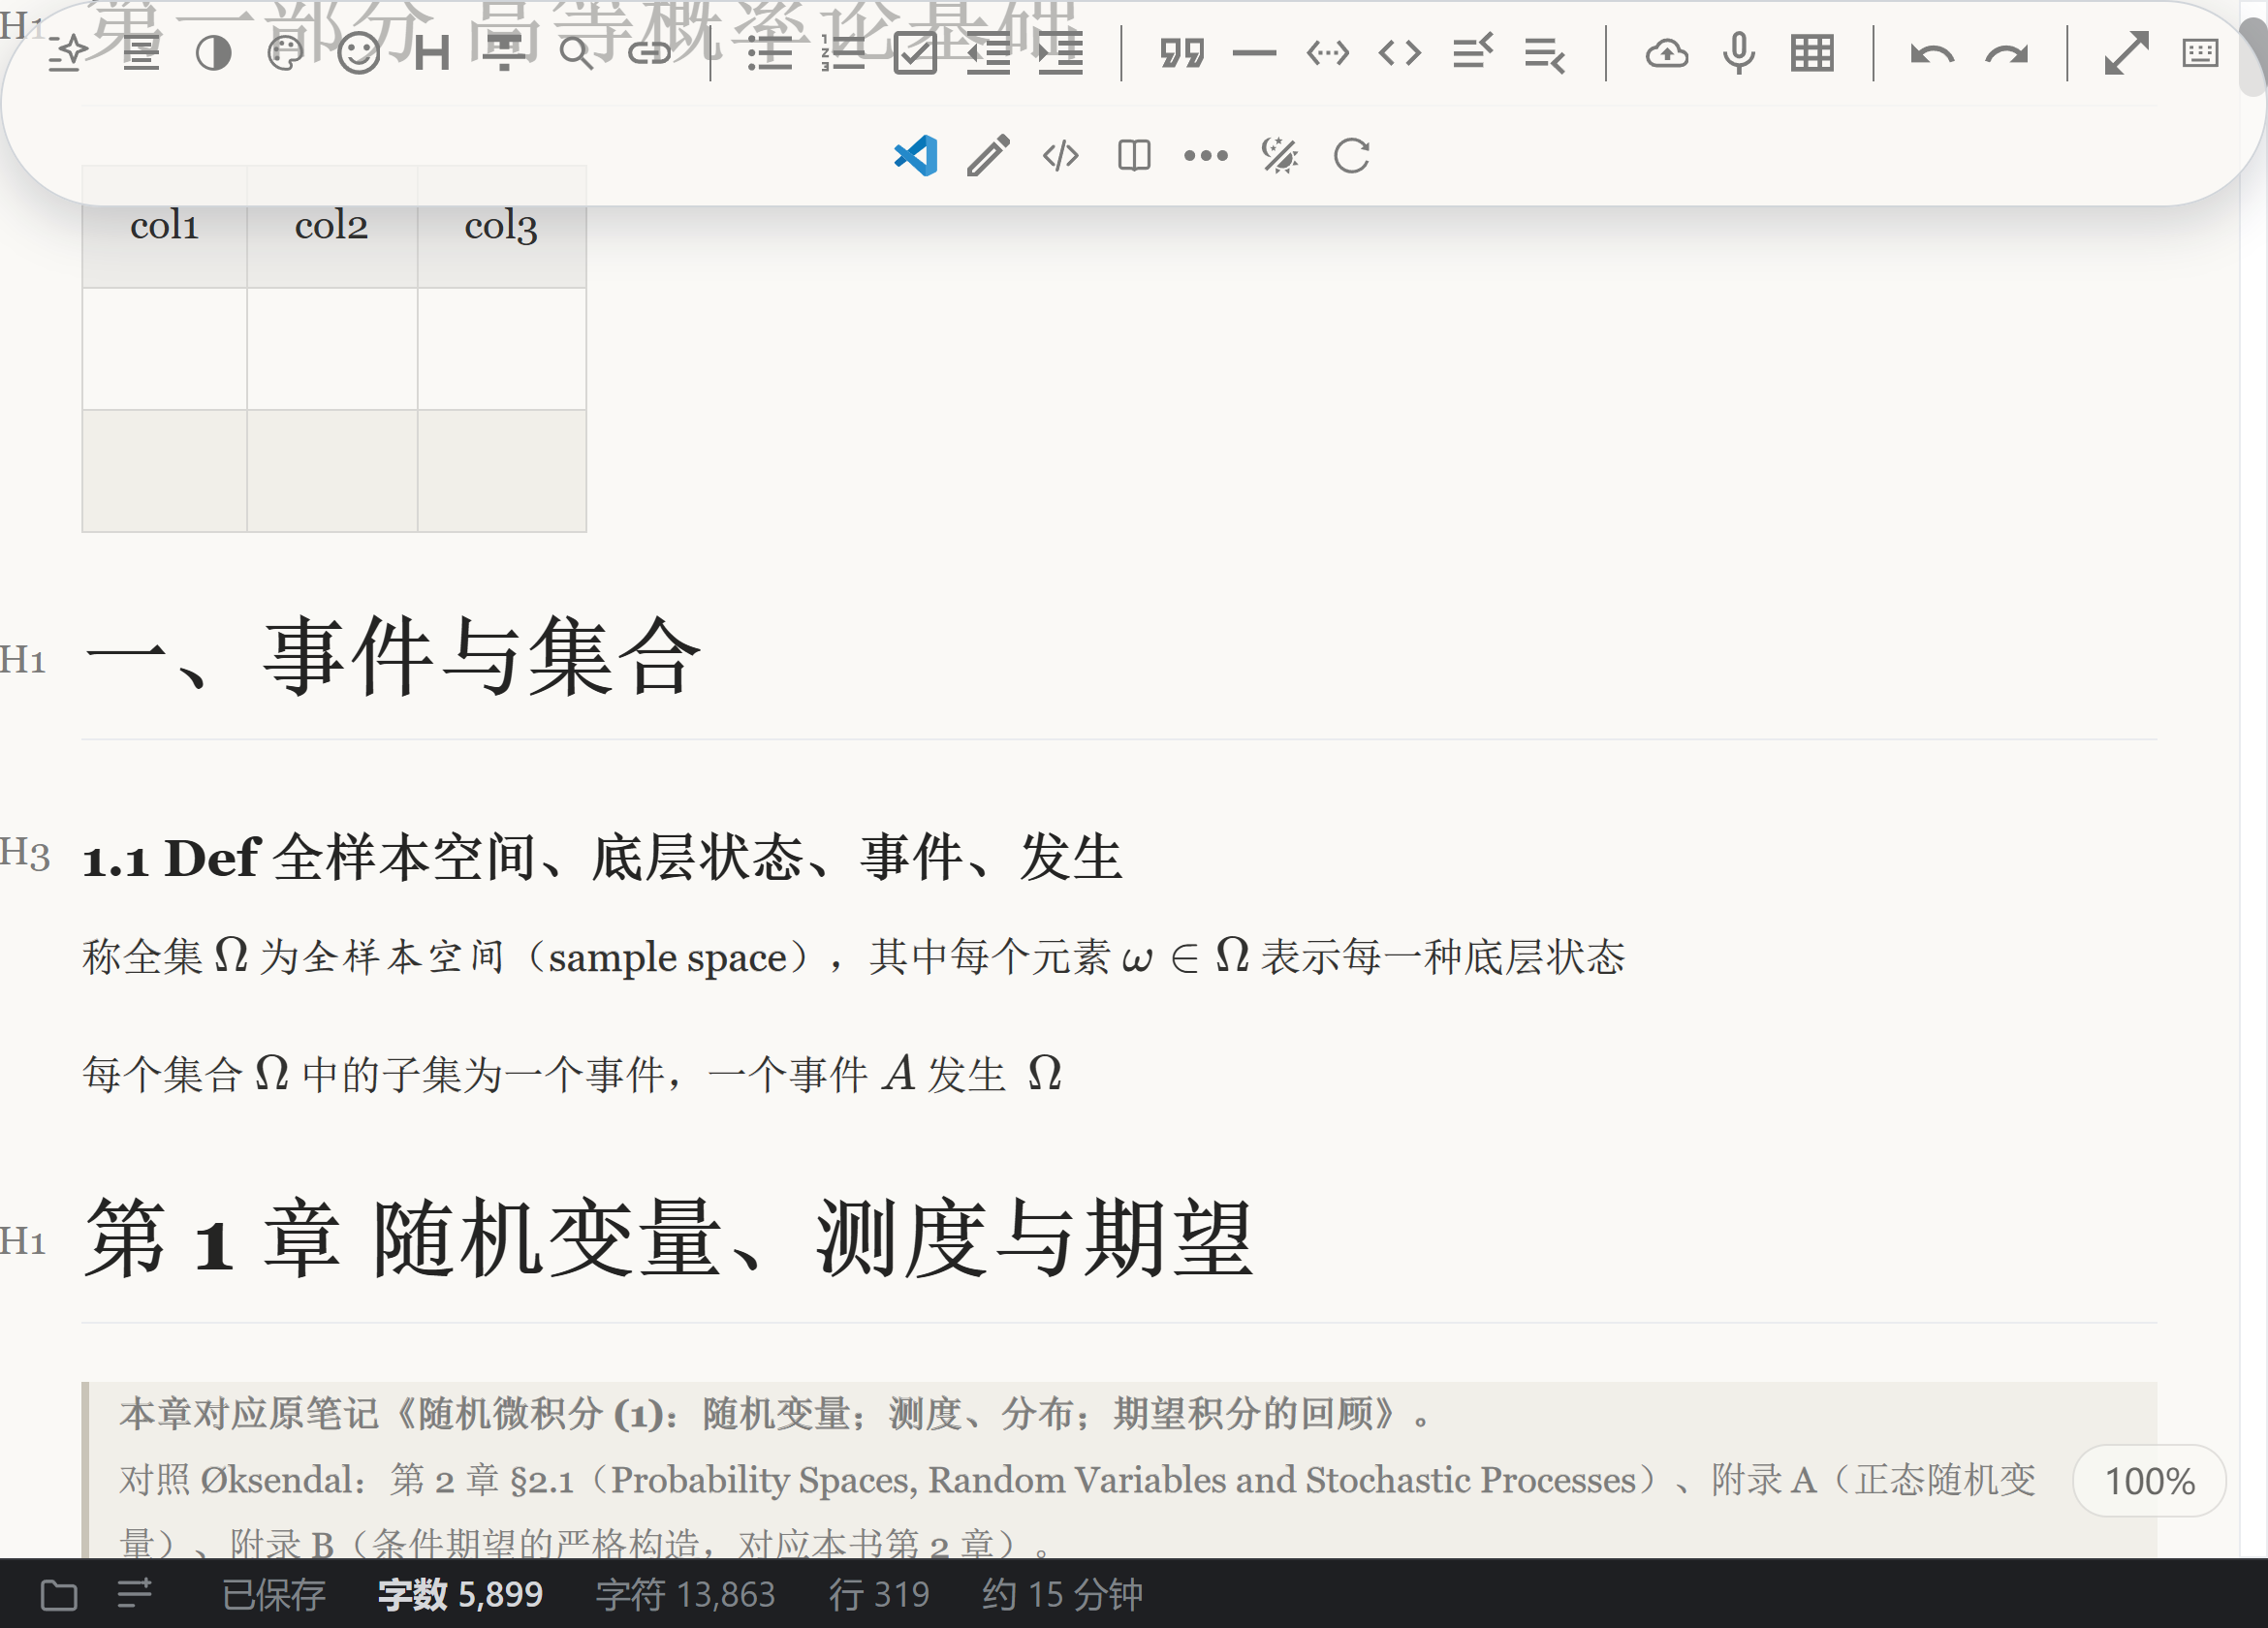Click the heading 一、事件与集合
2268x1628 pixels.
(x=393, y=657)
